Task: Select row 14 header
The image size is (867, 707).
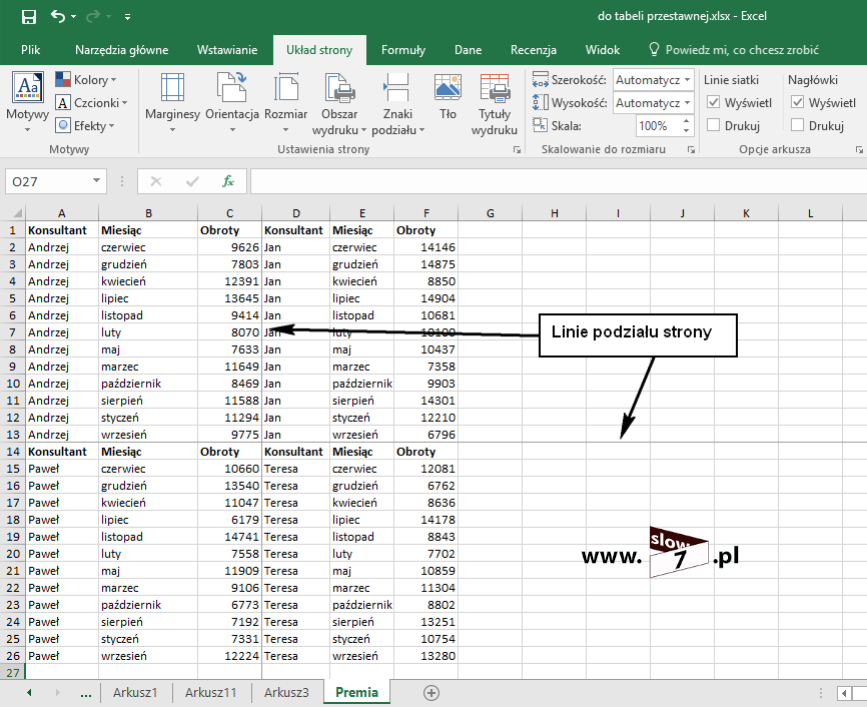Action: click(13, 452)
